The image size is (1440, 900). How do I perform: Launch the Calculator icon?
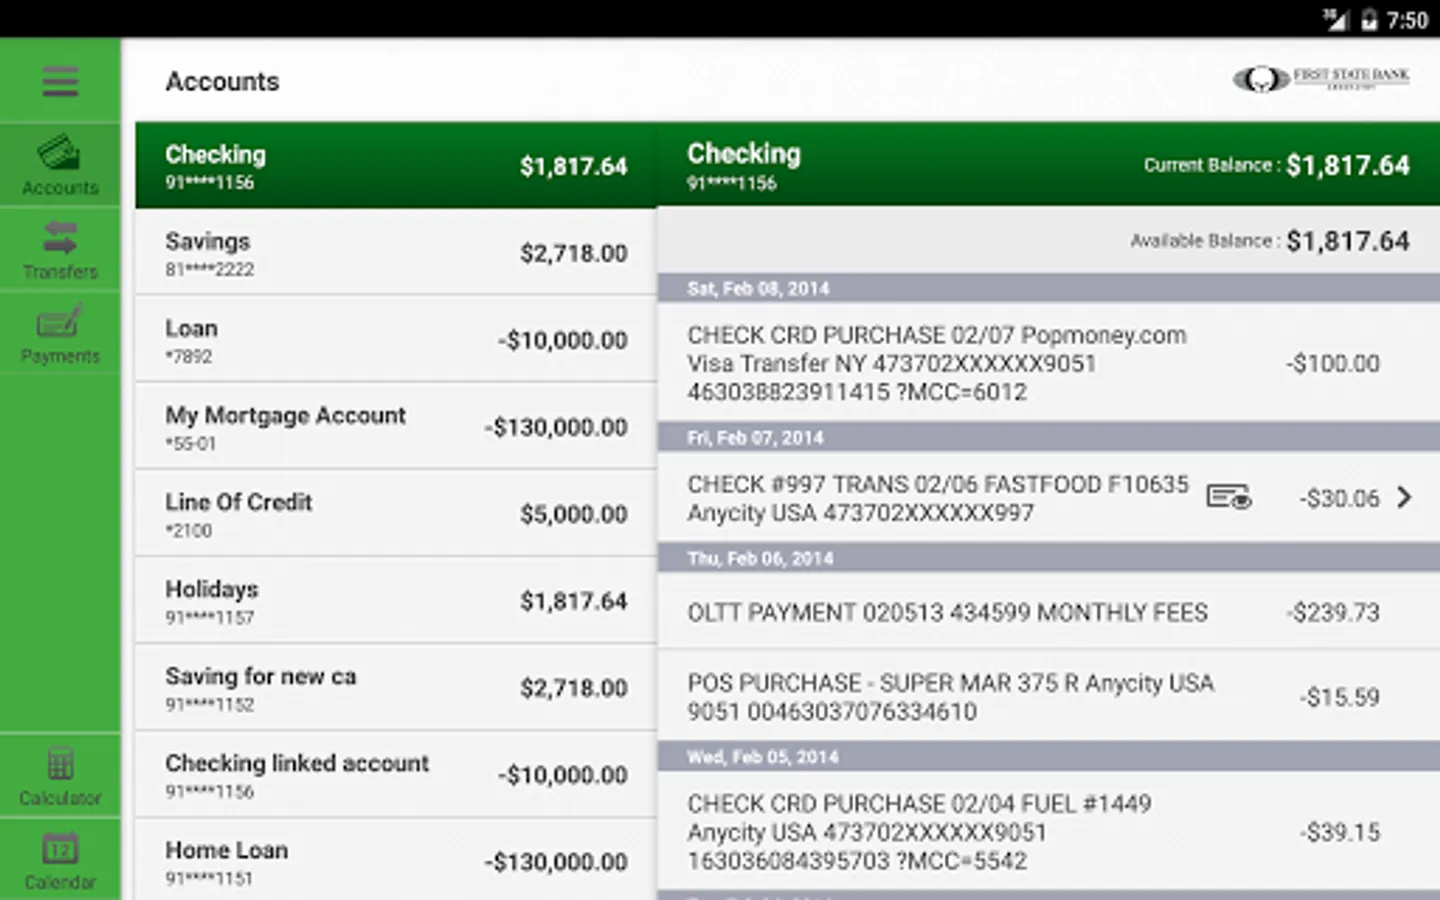click(60, 765)
